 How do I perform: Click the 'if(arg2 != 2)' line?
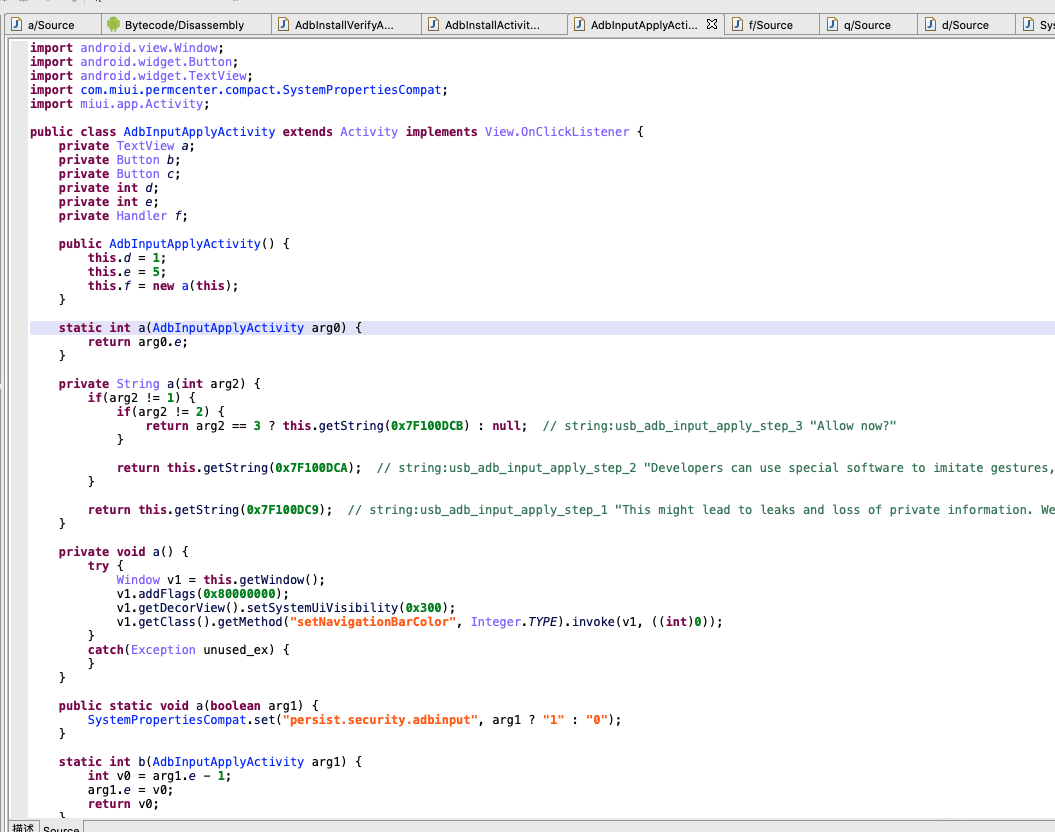click(x=170, y=412)
